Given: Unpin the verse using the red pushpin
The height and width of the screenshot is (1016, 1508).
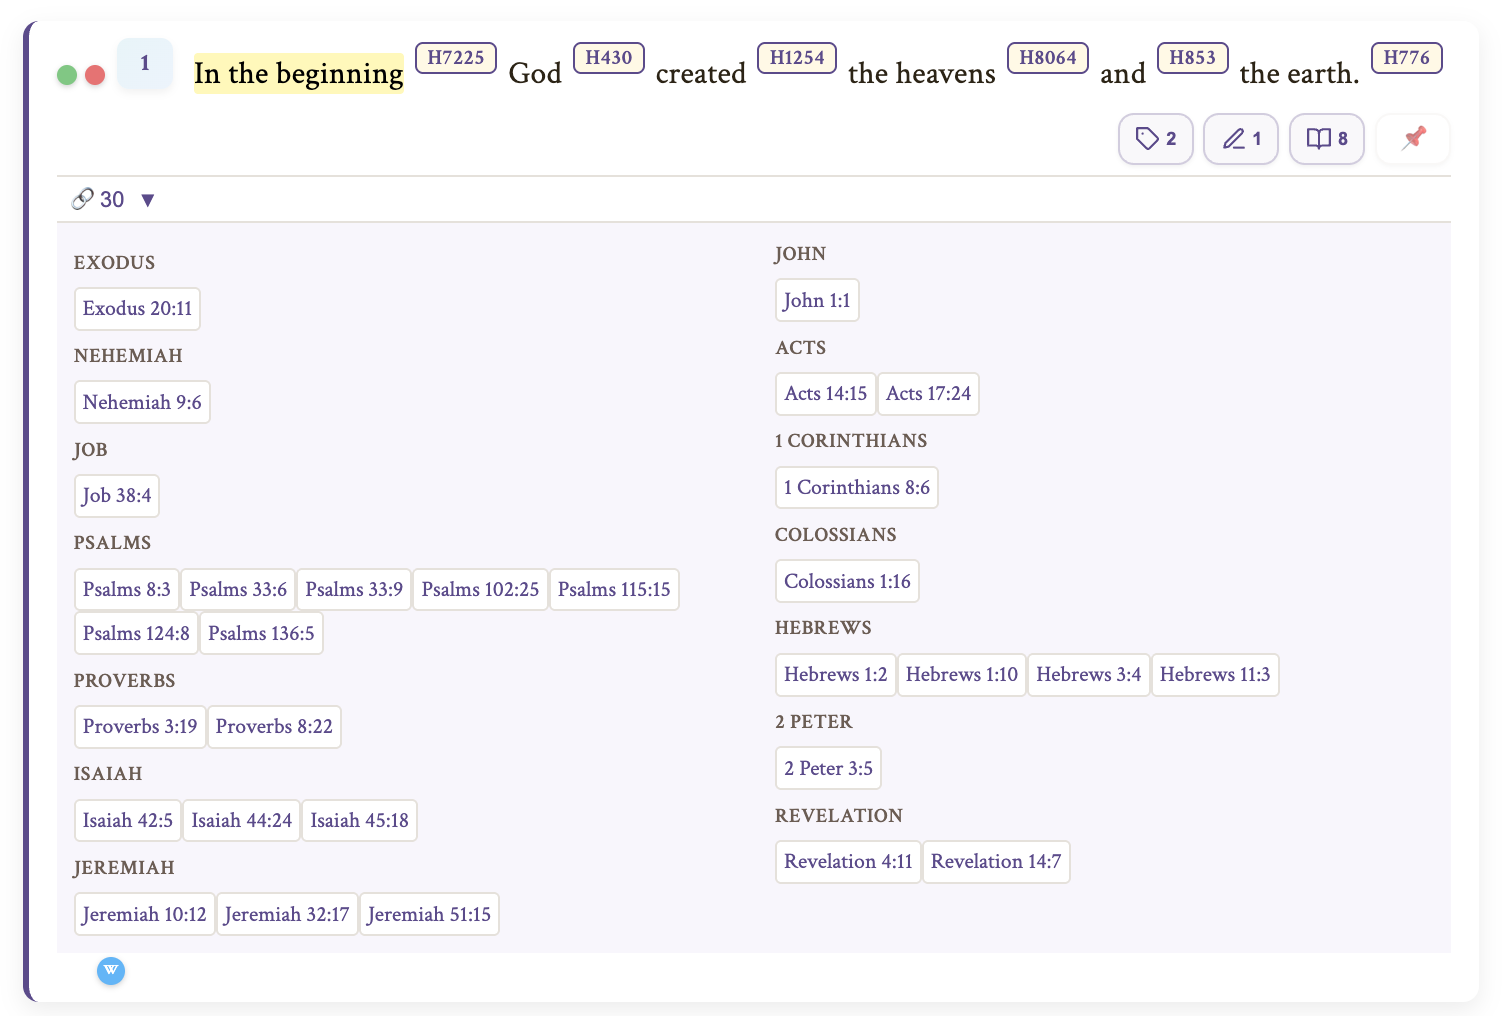Looking at the screenshot, I should coord(1412,139).
